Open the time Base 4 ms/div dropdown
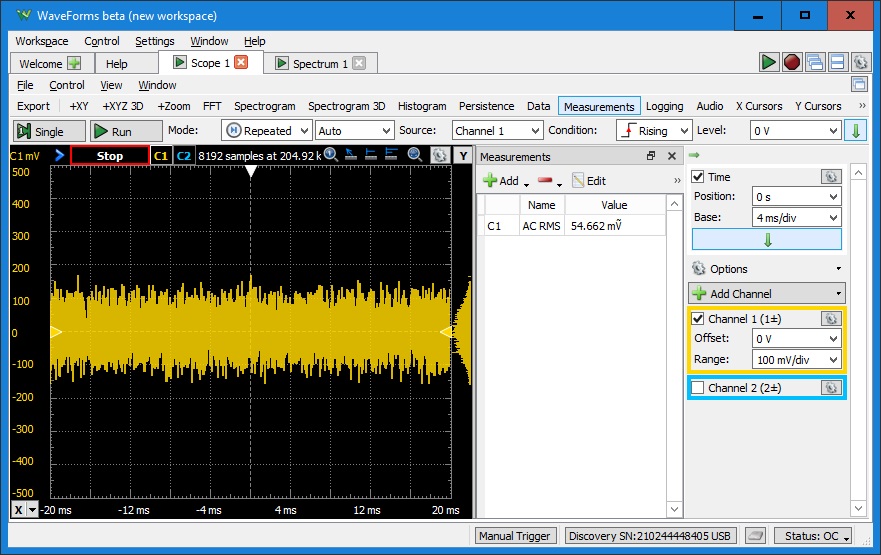 click(797, 217)
